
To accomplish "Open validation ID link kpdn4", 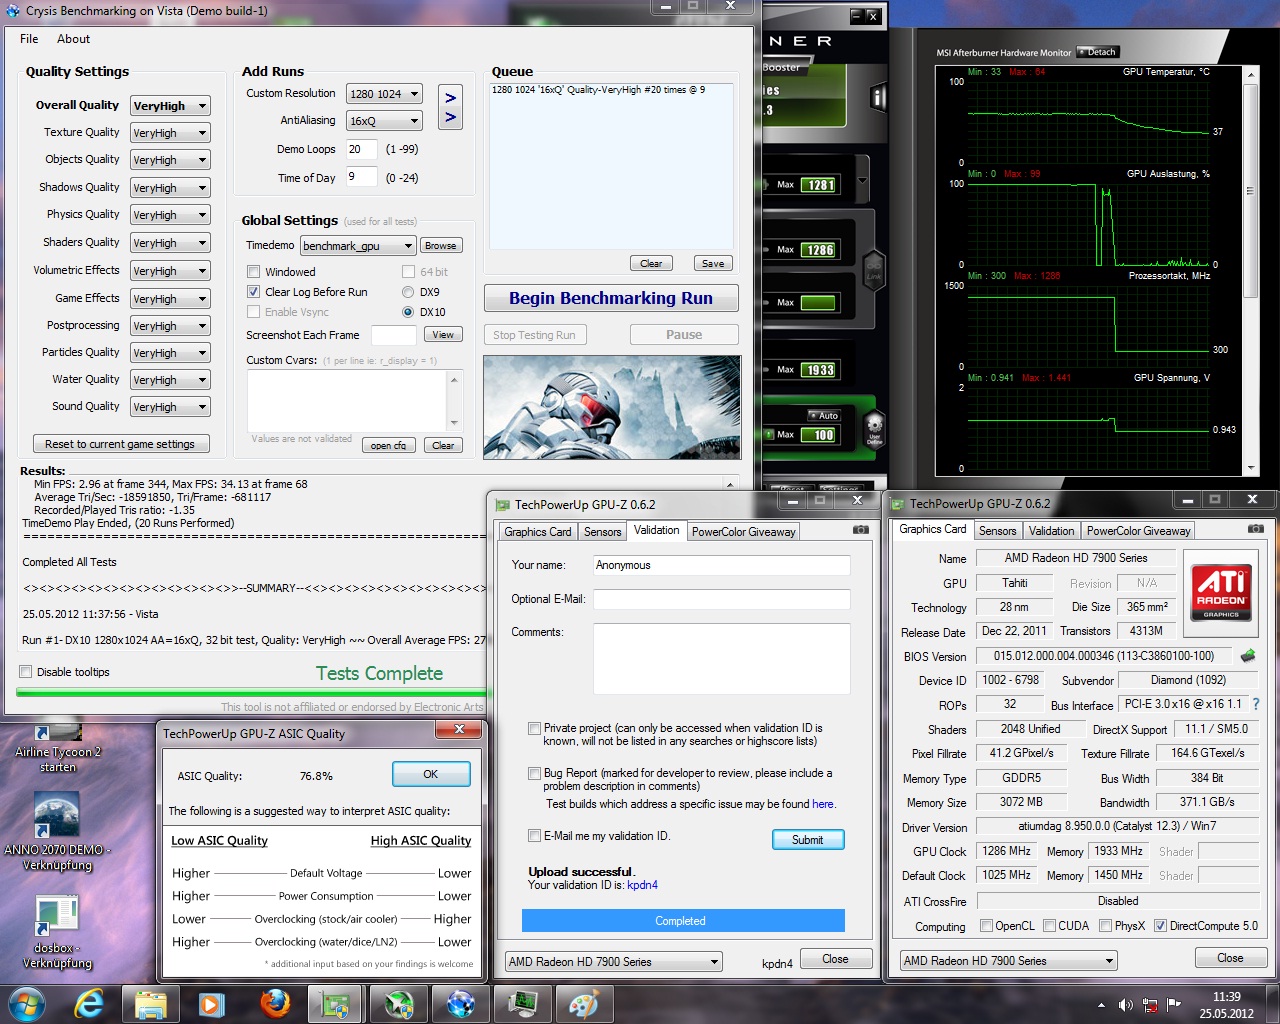I will point(642,885).
